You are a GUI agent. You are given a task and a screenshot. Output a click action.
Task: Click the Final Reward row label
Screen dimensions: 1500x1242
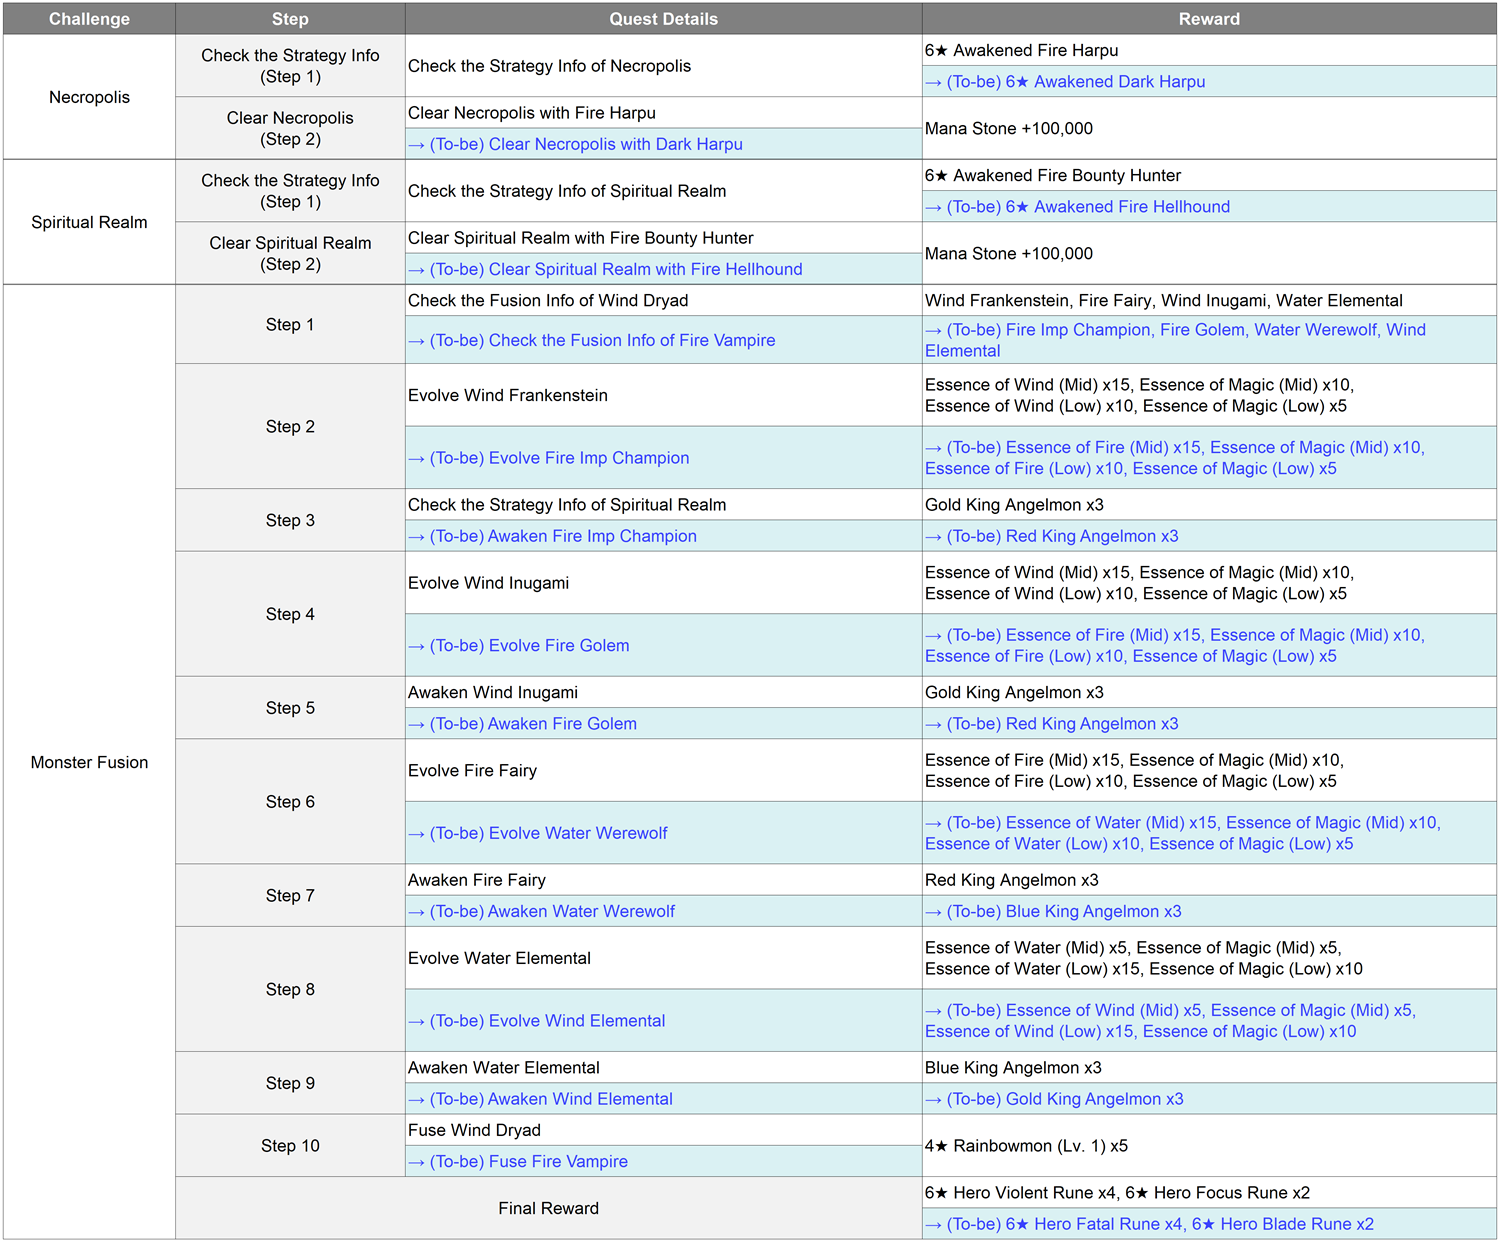click(548, 1208)
